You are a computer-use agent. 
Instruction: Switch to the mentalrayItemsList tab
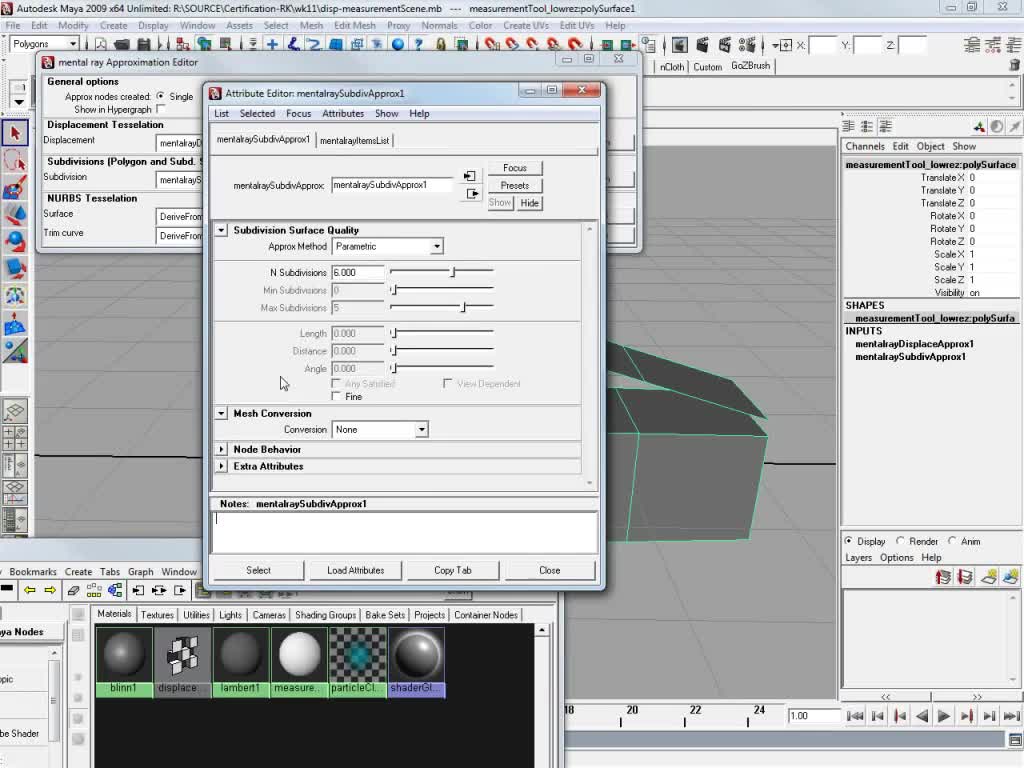(355, 140)
